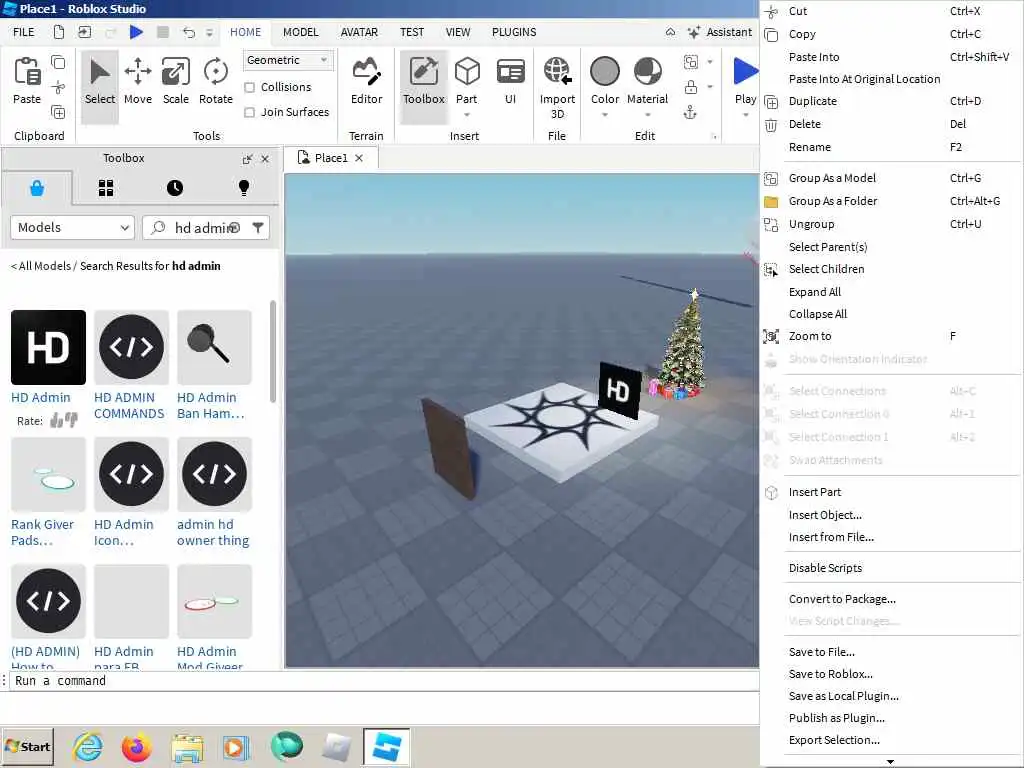Enable the Collisions checkbox

click(249, 87)
